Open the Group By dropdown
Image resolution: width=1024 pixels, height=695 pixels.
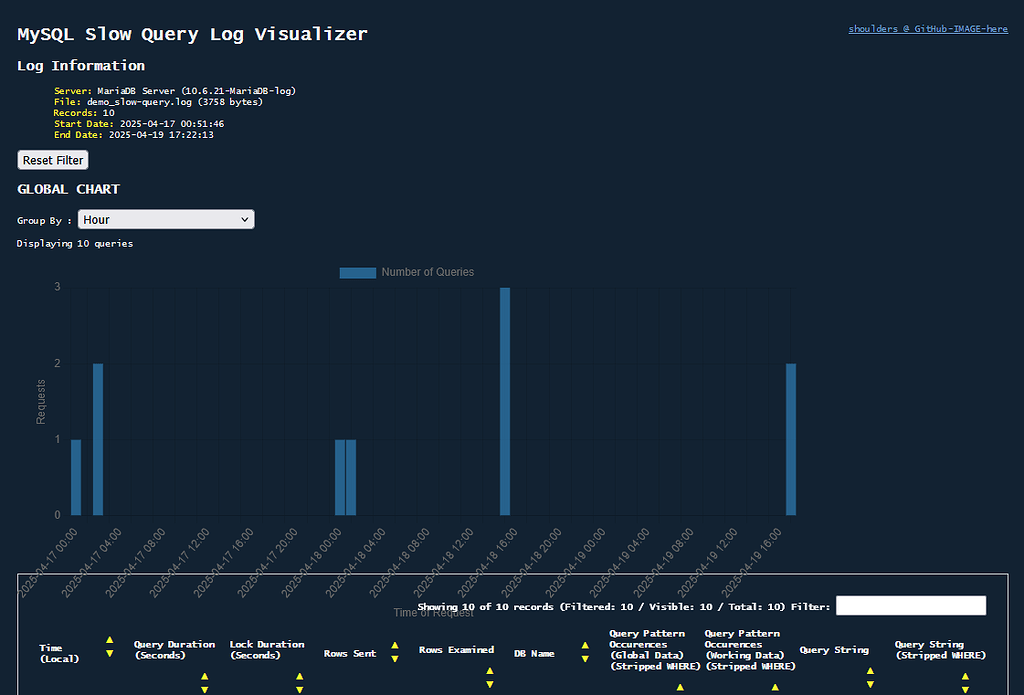(x=166, y=219)
